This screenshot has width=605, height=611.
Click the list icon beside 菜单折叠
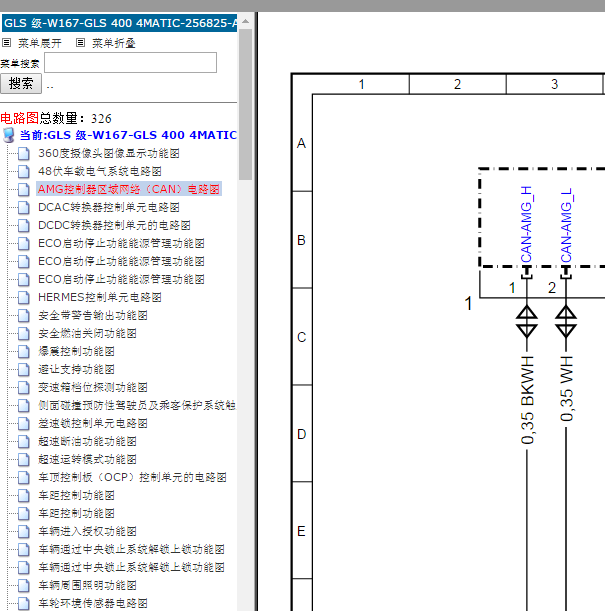(80, 42)
